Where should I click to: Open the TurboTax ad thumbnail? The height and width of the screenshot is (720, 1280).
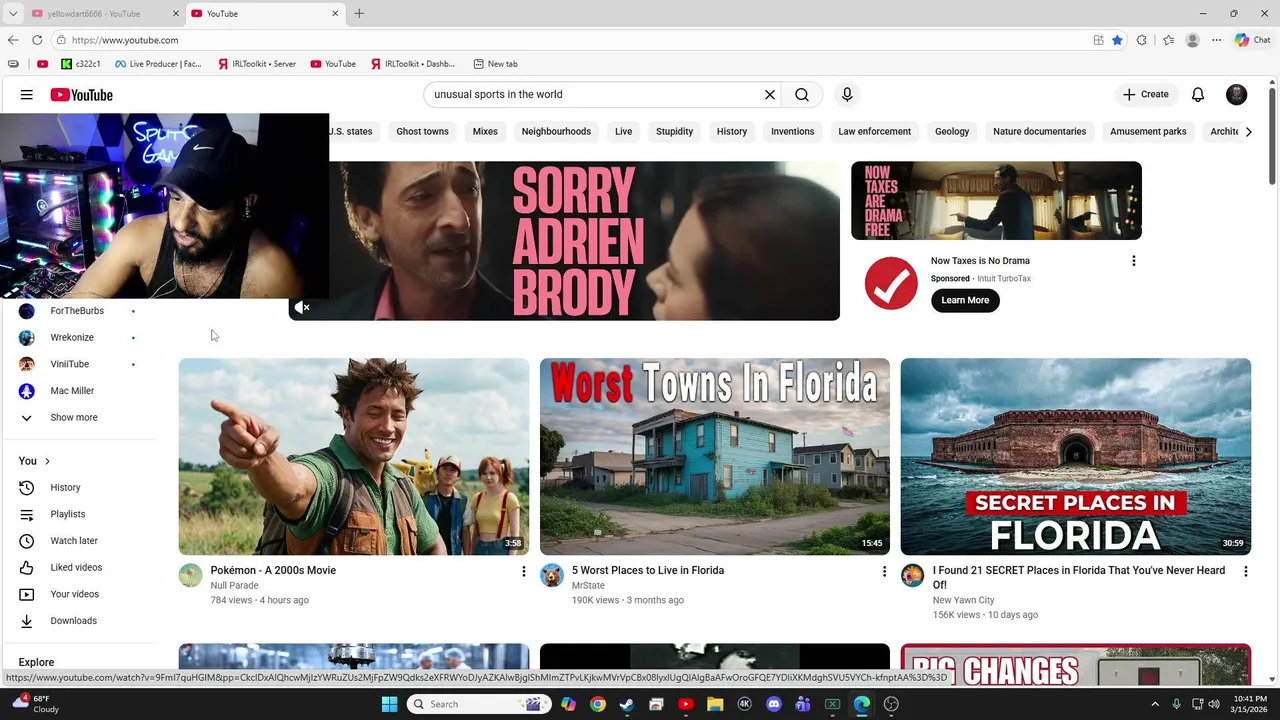(x=996, y=200)
